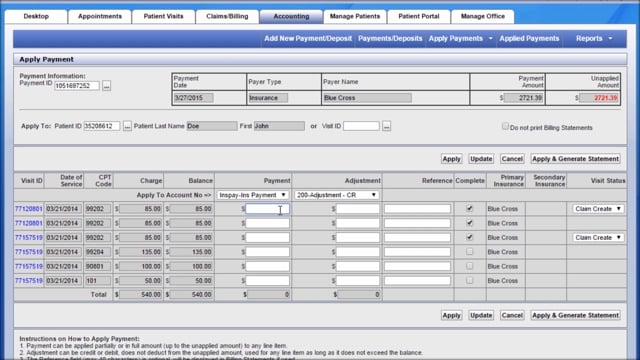This screenshot has width=640, height=360.
Task: Click payment field for 135.00 charge row
Action: tap(267, 252)
